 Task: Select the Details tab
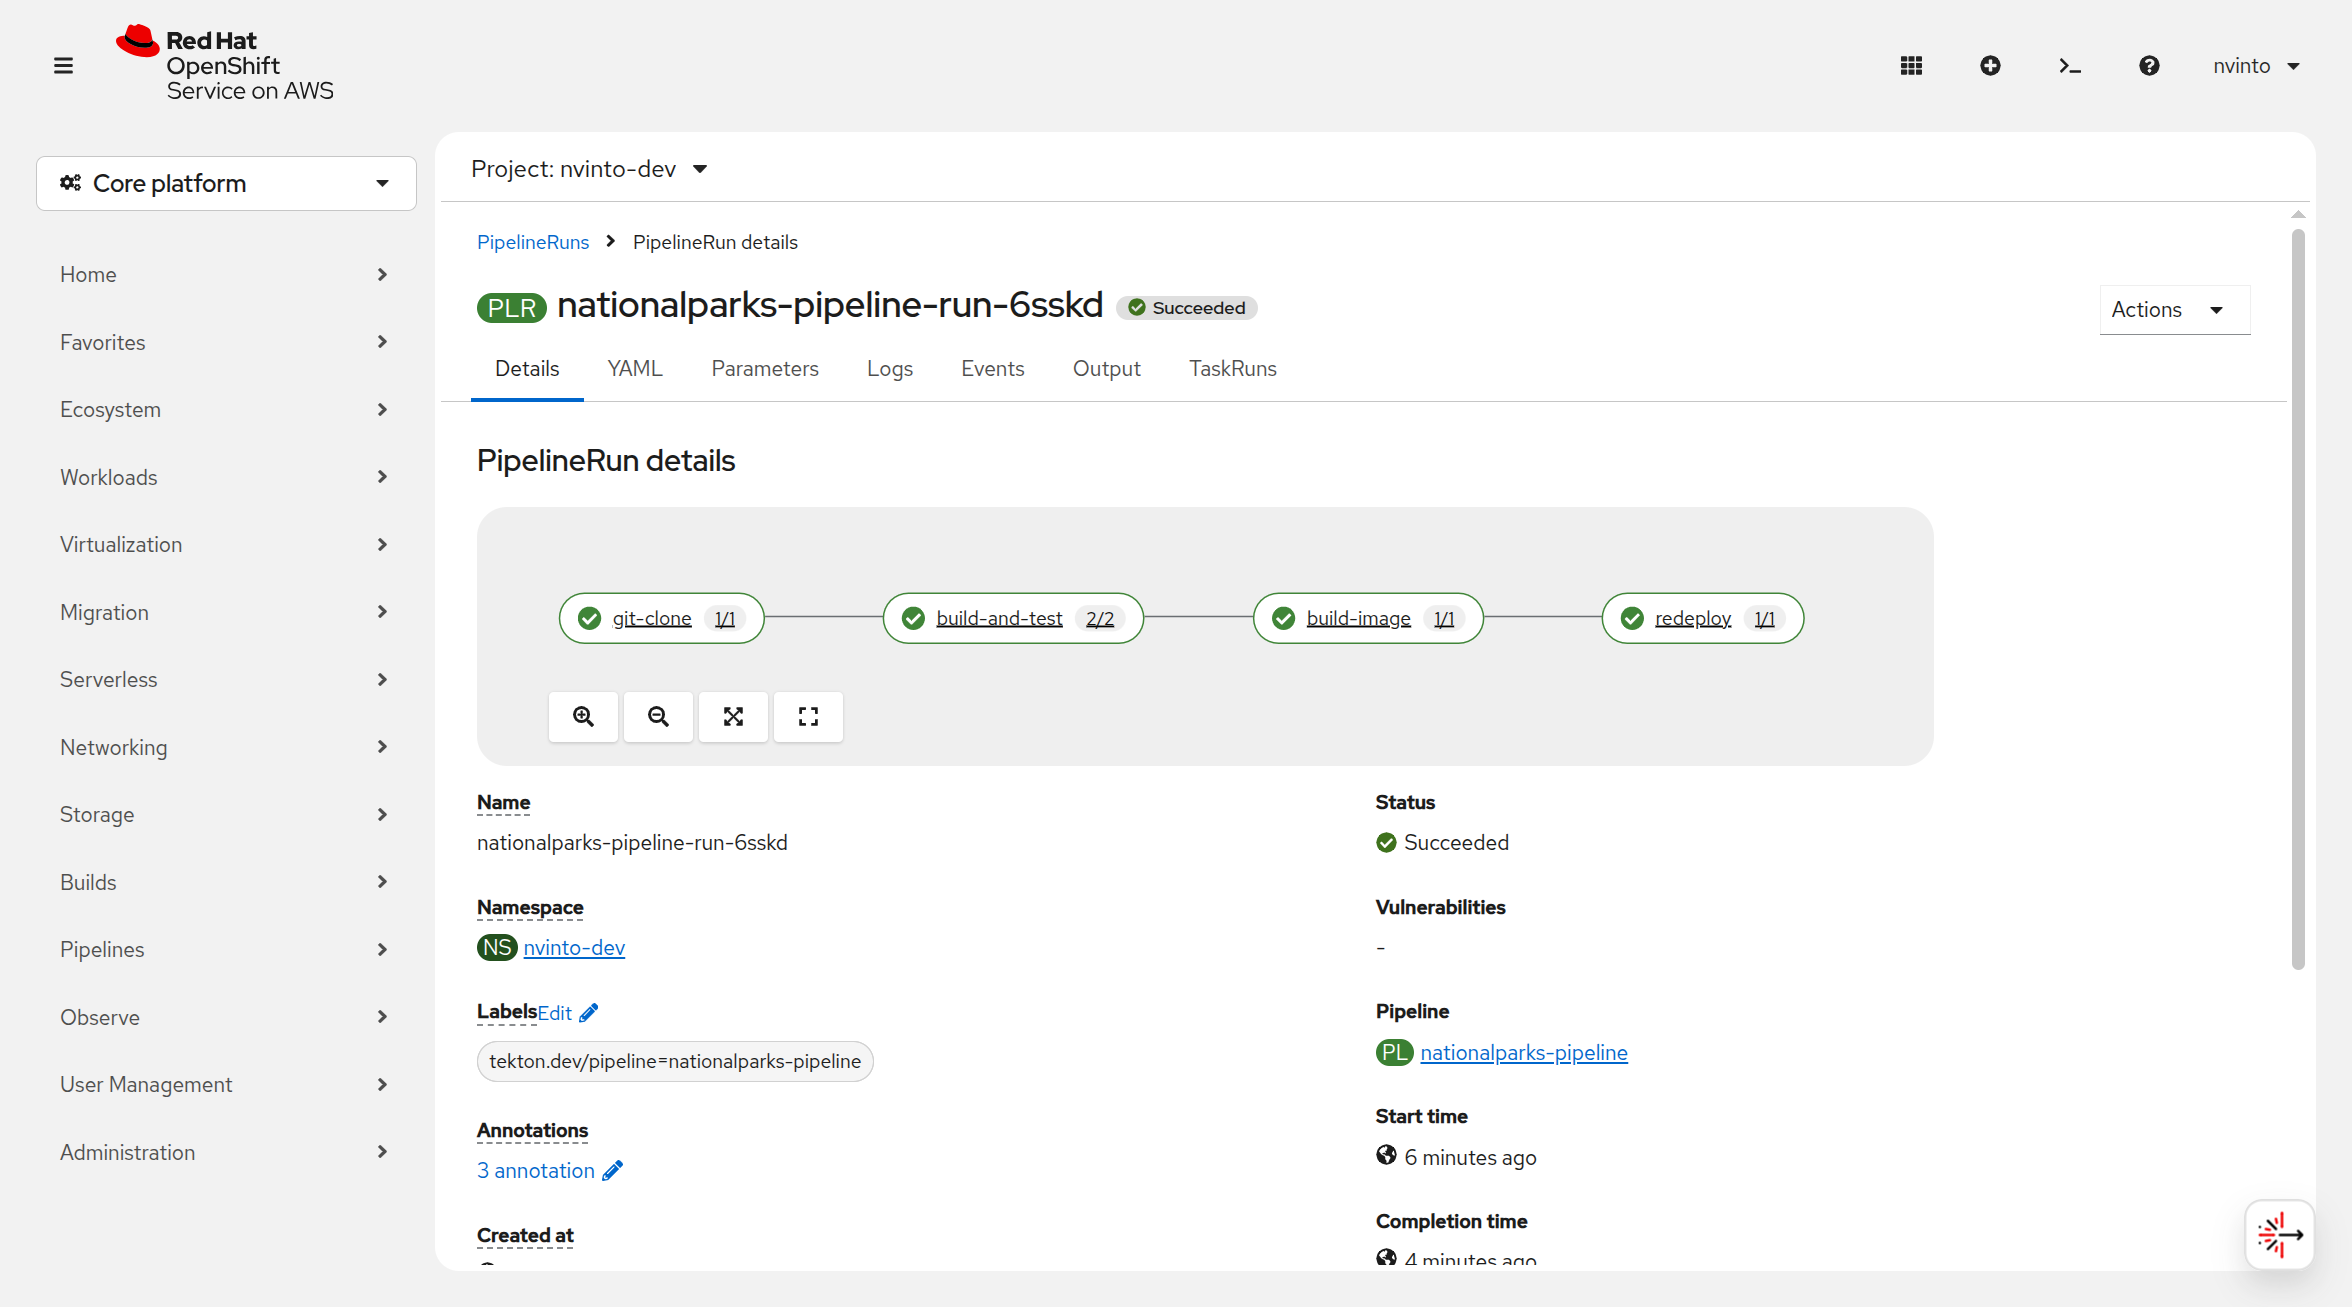tap(527, 368)
